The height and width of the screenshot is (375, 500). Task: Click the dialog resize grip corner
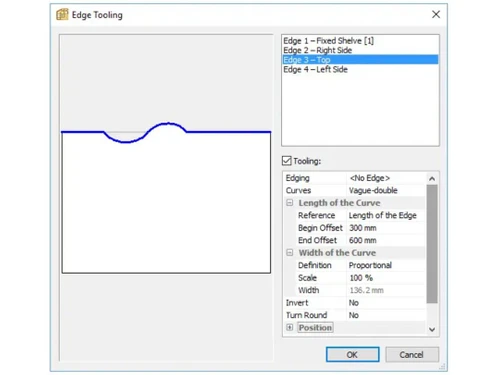(443, 367)
